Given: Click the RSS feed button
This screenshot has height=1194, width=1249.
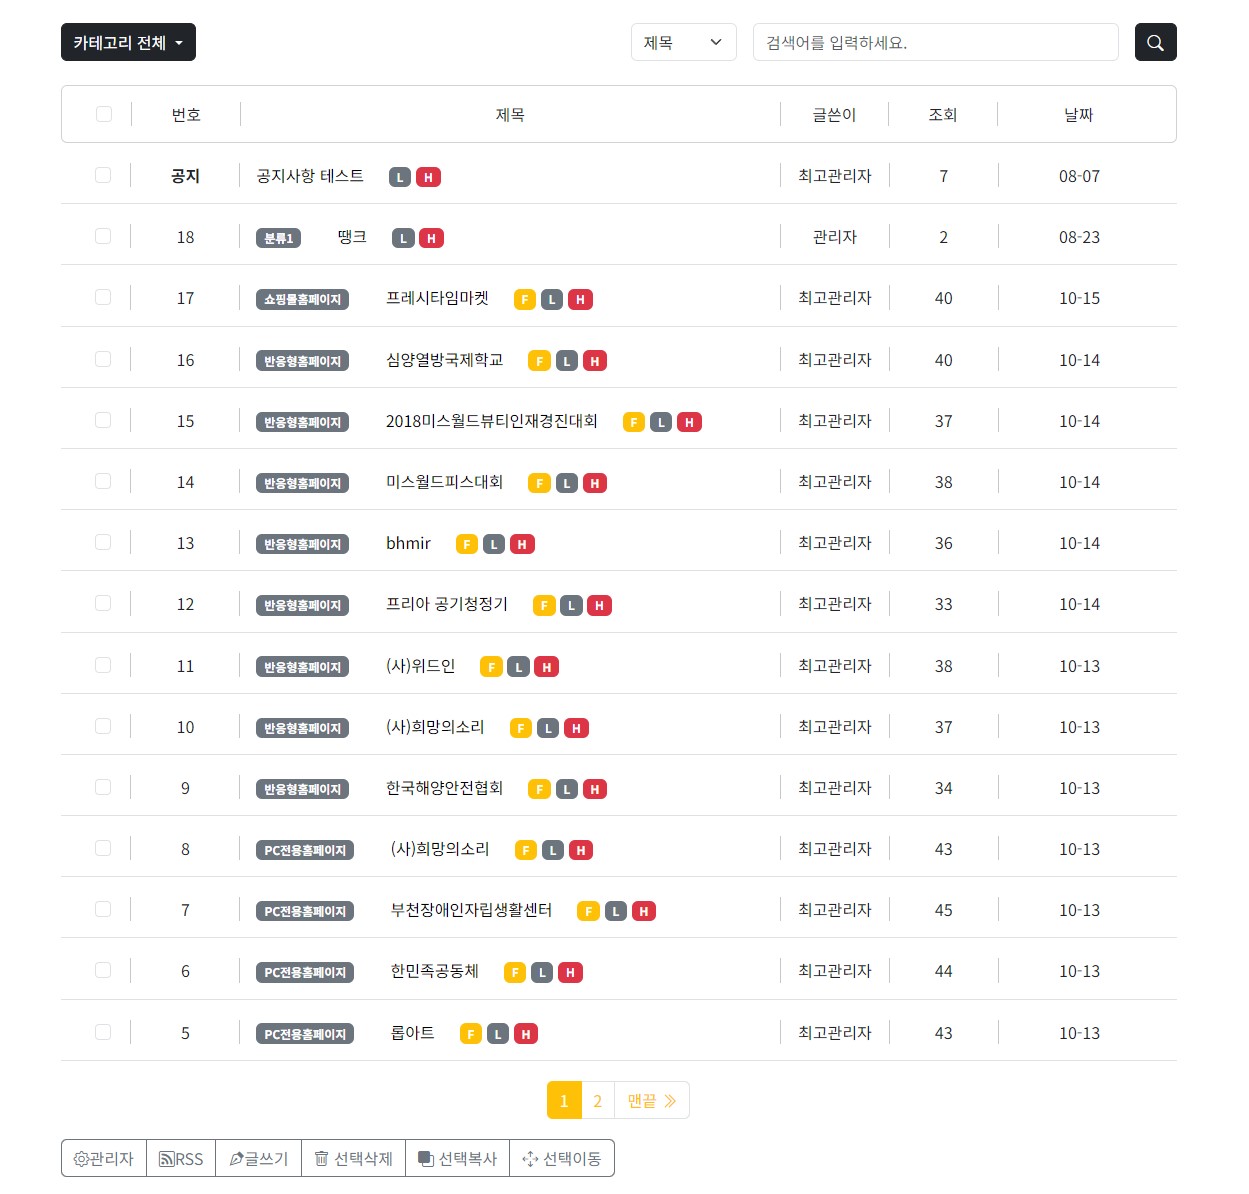Looking at the screenshot, I should pos(181,1158).
